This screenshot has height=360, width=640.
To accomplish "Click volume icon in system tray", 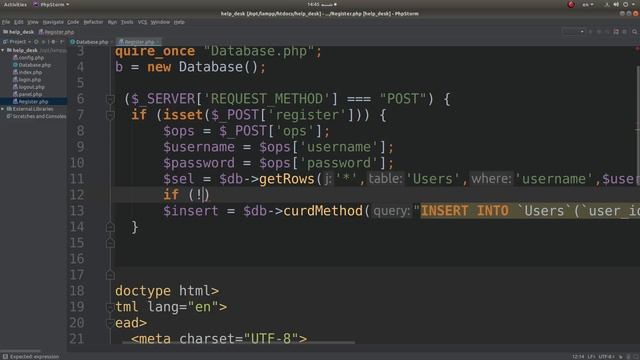I will pos(616,4).
